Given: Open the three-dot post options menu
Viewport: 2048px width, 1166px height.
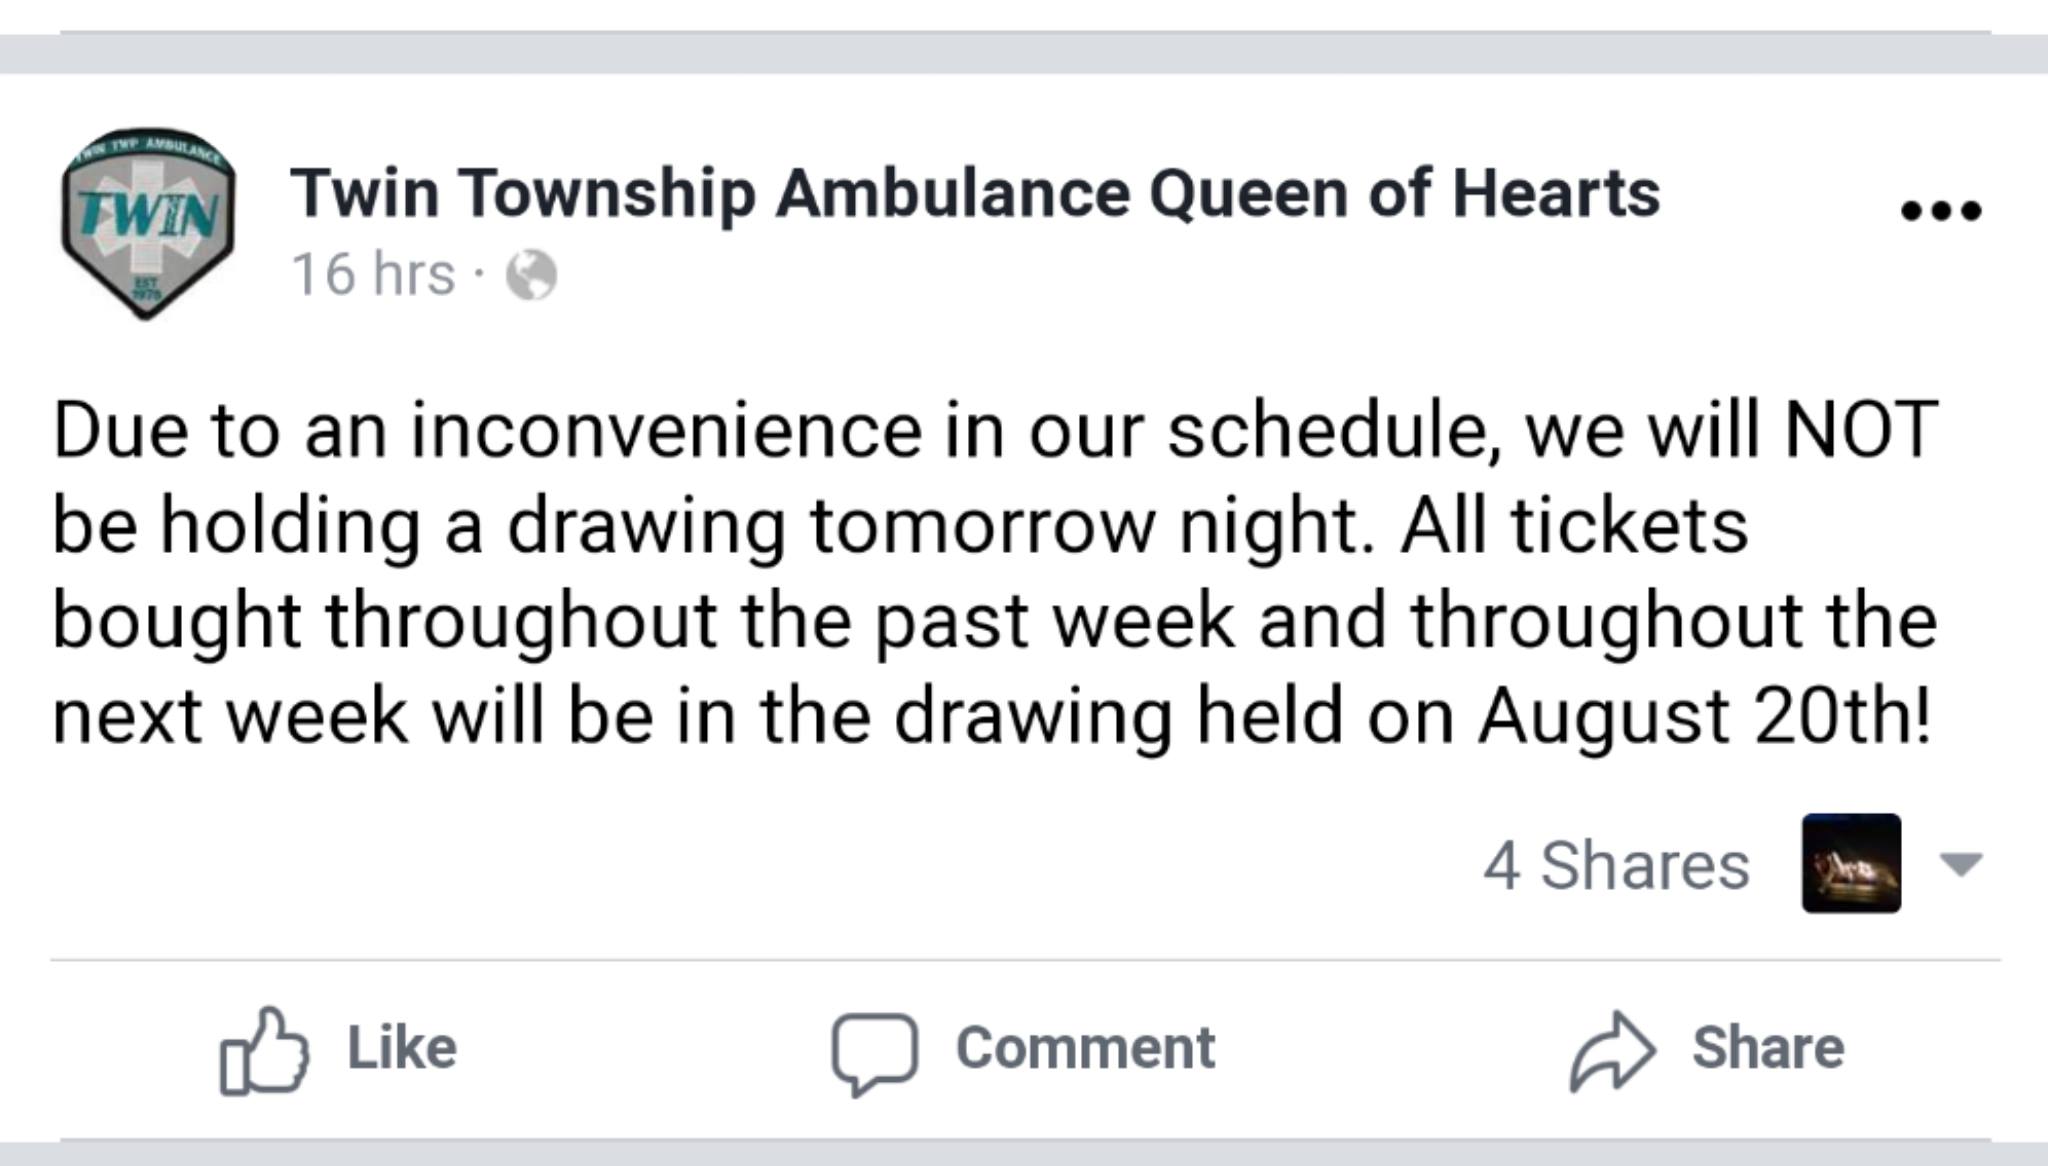Looking at the screenshot, I should pos(1940,210).
